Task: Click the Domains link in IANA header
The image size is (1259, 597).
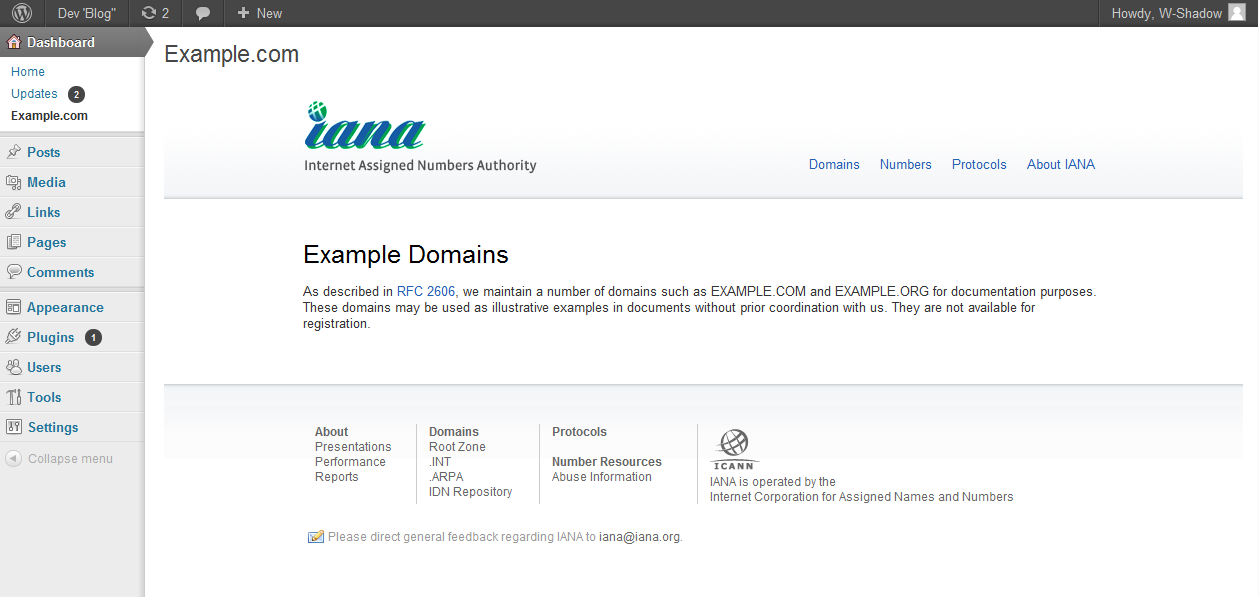Action: [x=834, y=165]
